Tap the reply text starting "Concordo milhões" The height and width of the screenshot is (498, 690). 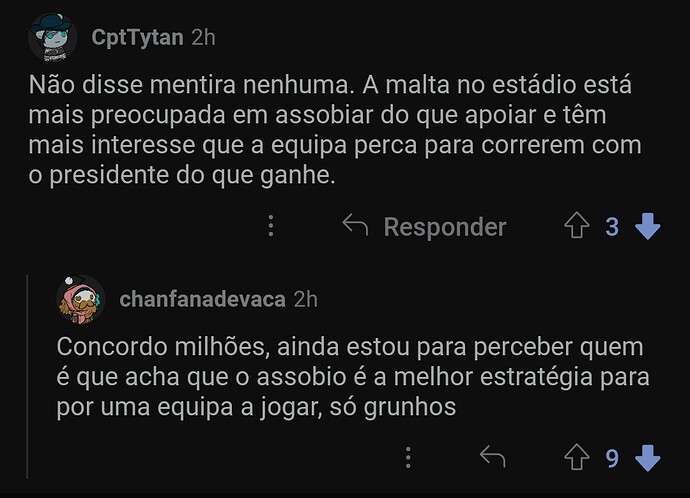tap(352, 378)
